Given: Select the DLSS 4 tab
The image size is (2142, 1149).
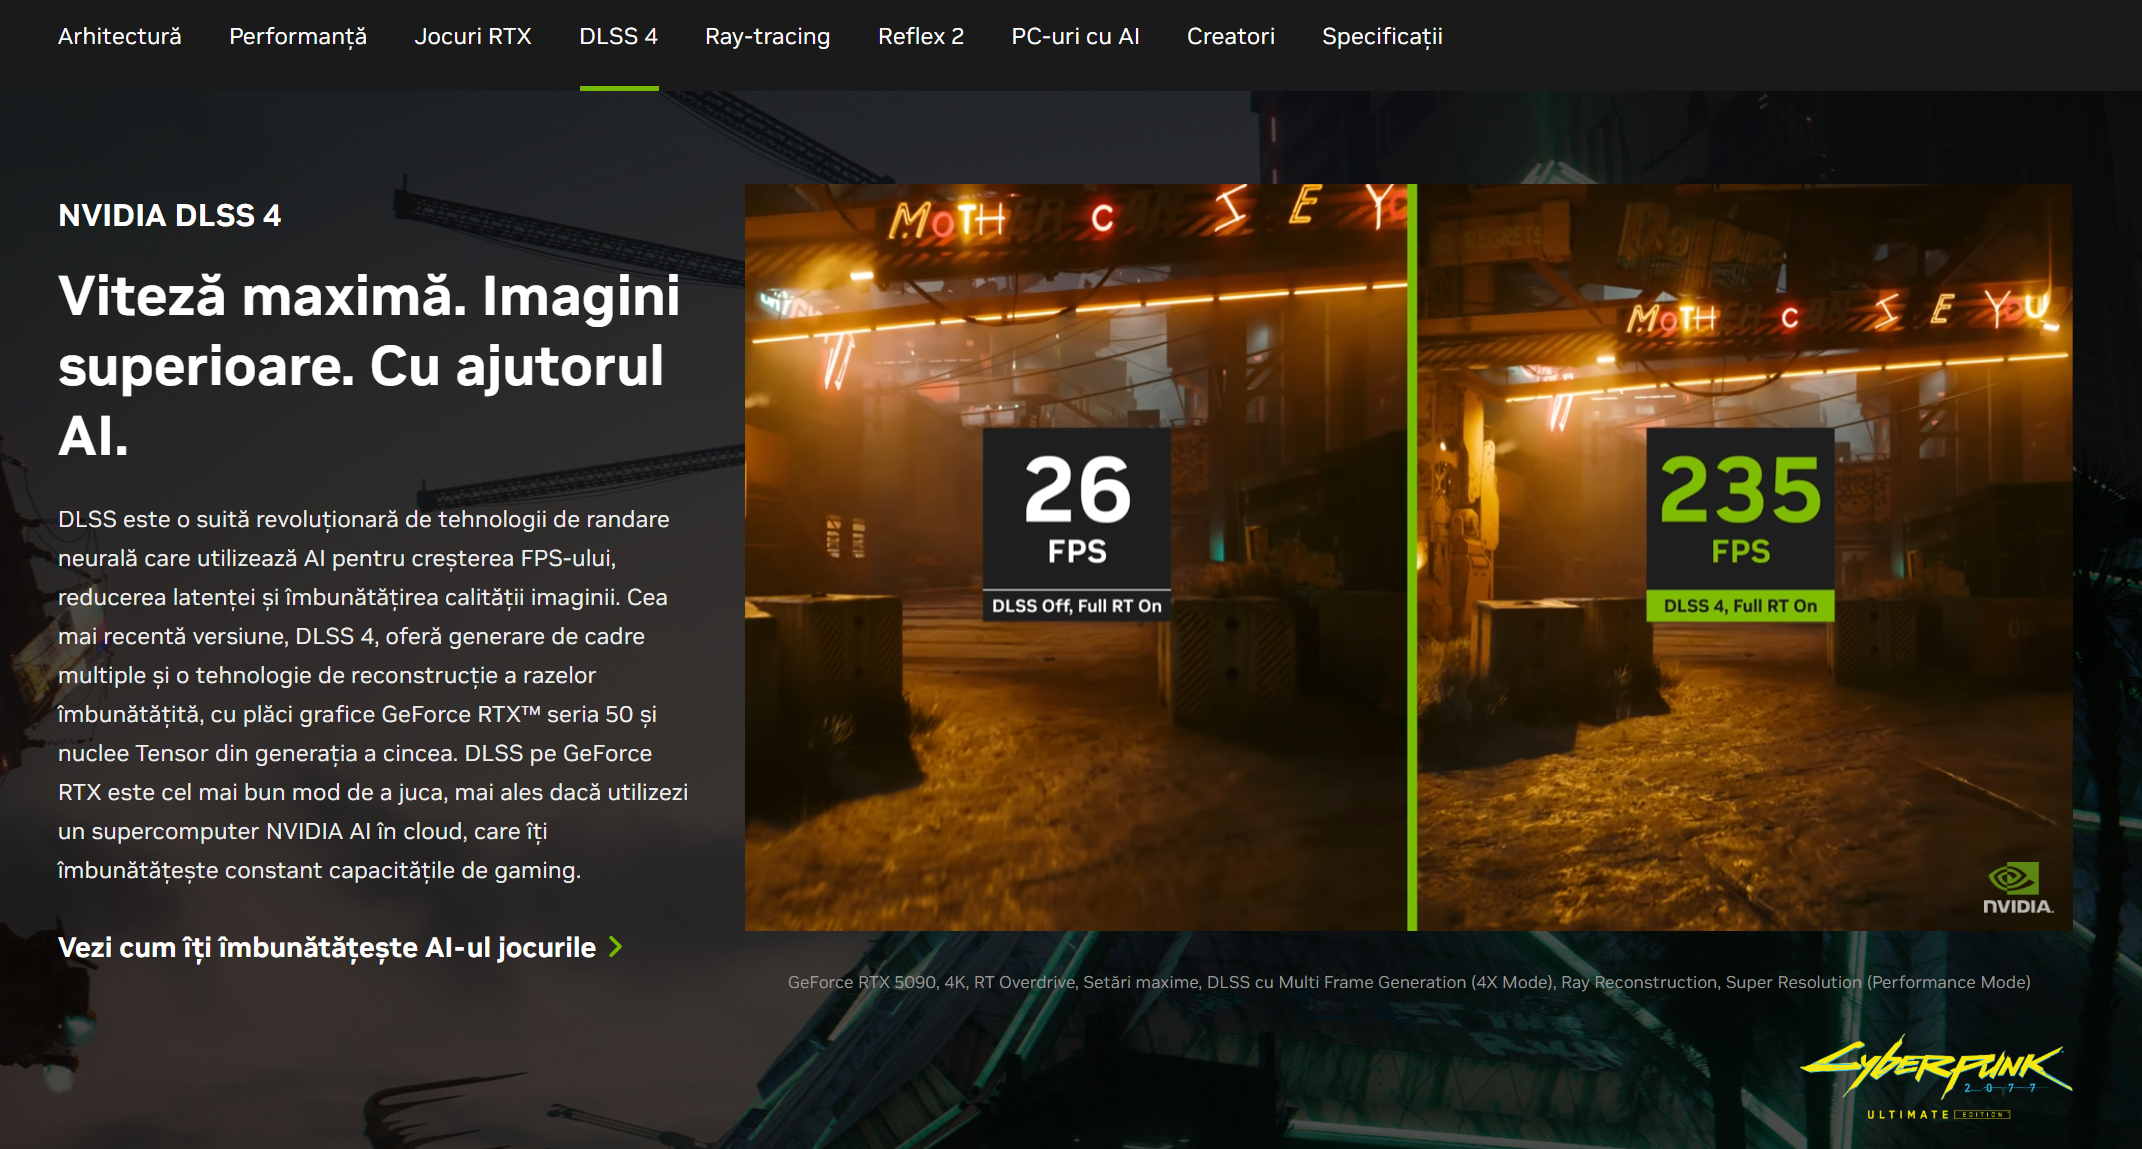Looking at the screenshot, I should point(618,37).
